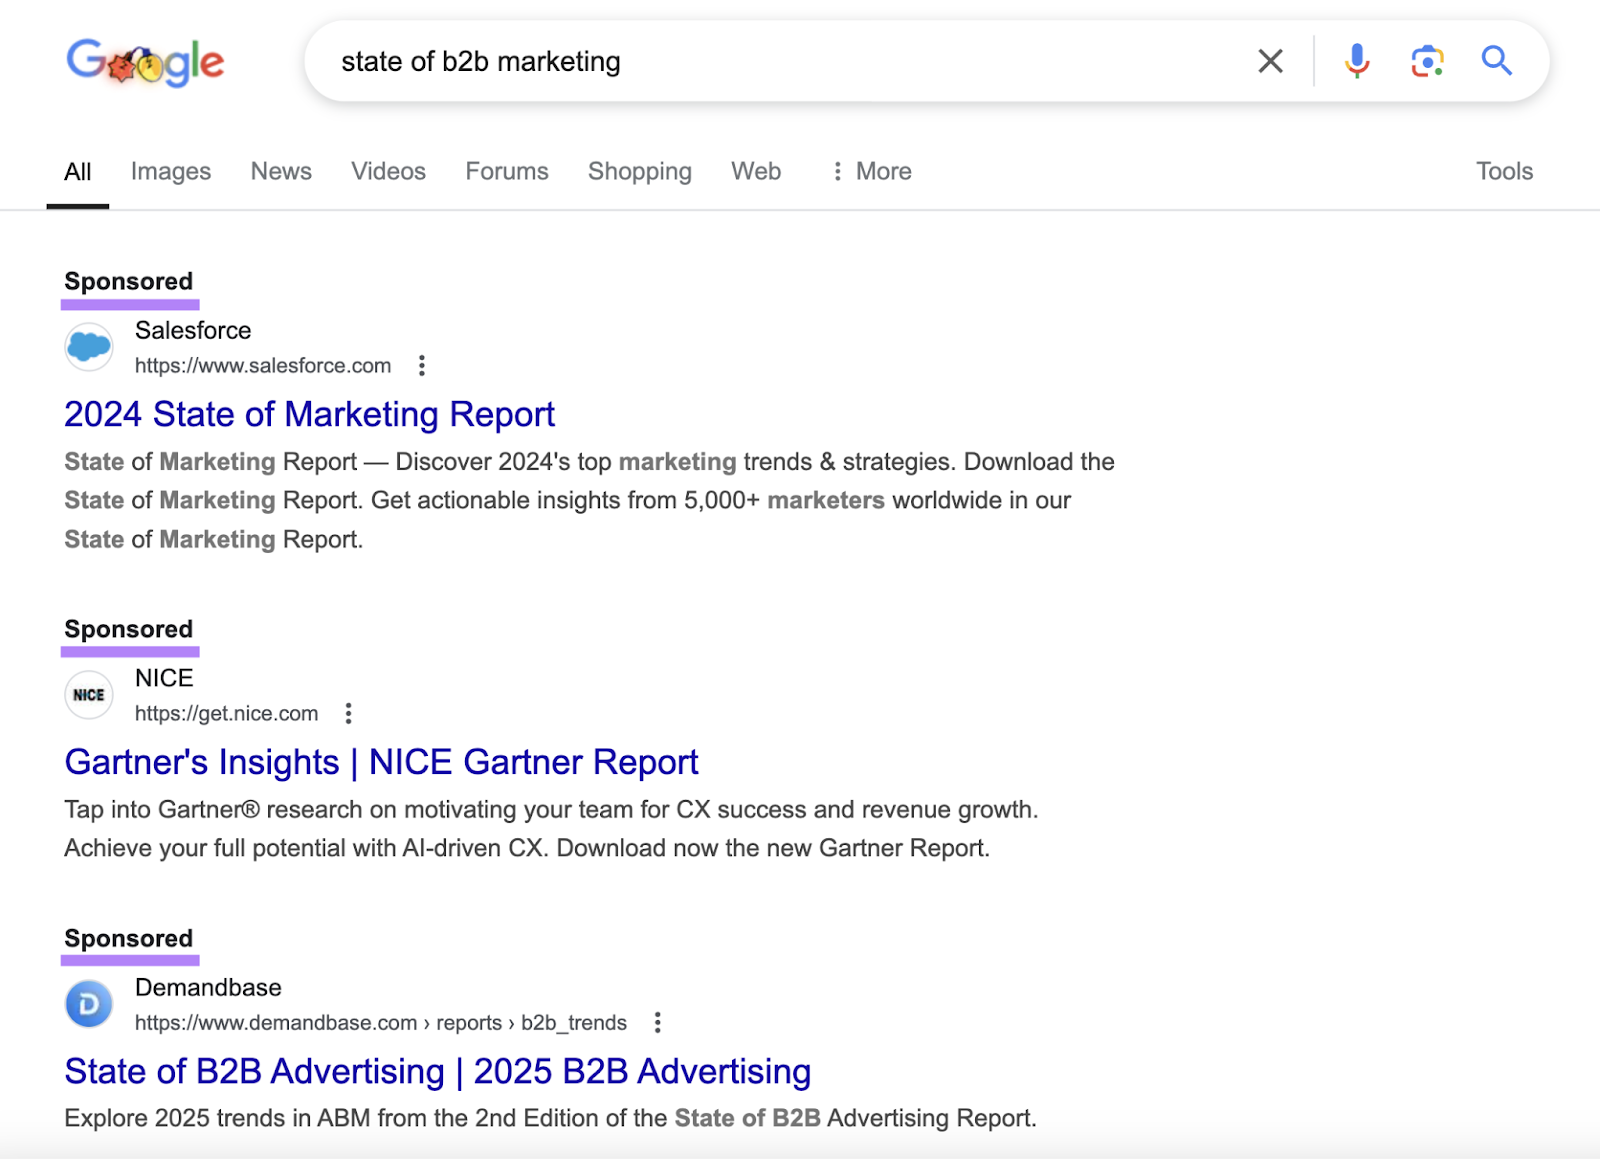Open Google Lens image search
Viewport: 1600px width, 1159px height.
1427,61
